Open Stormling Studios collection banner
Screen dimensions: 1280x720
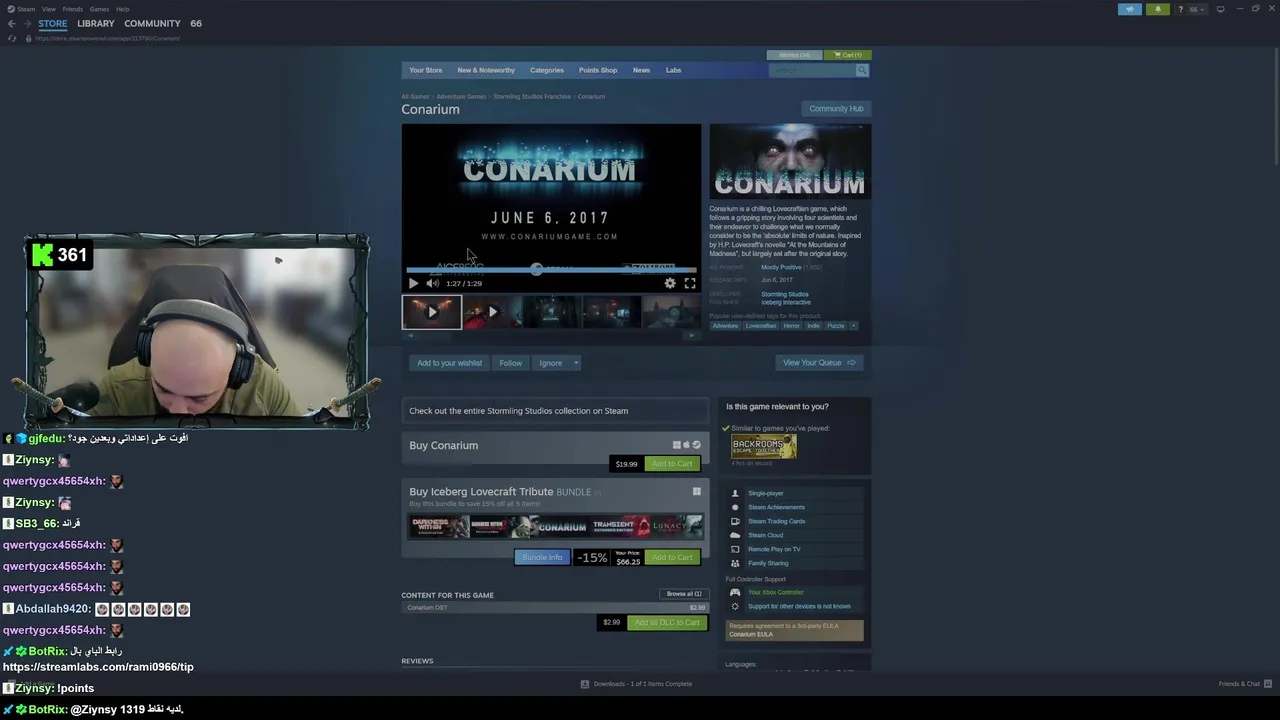[x=555, y=411]
